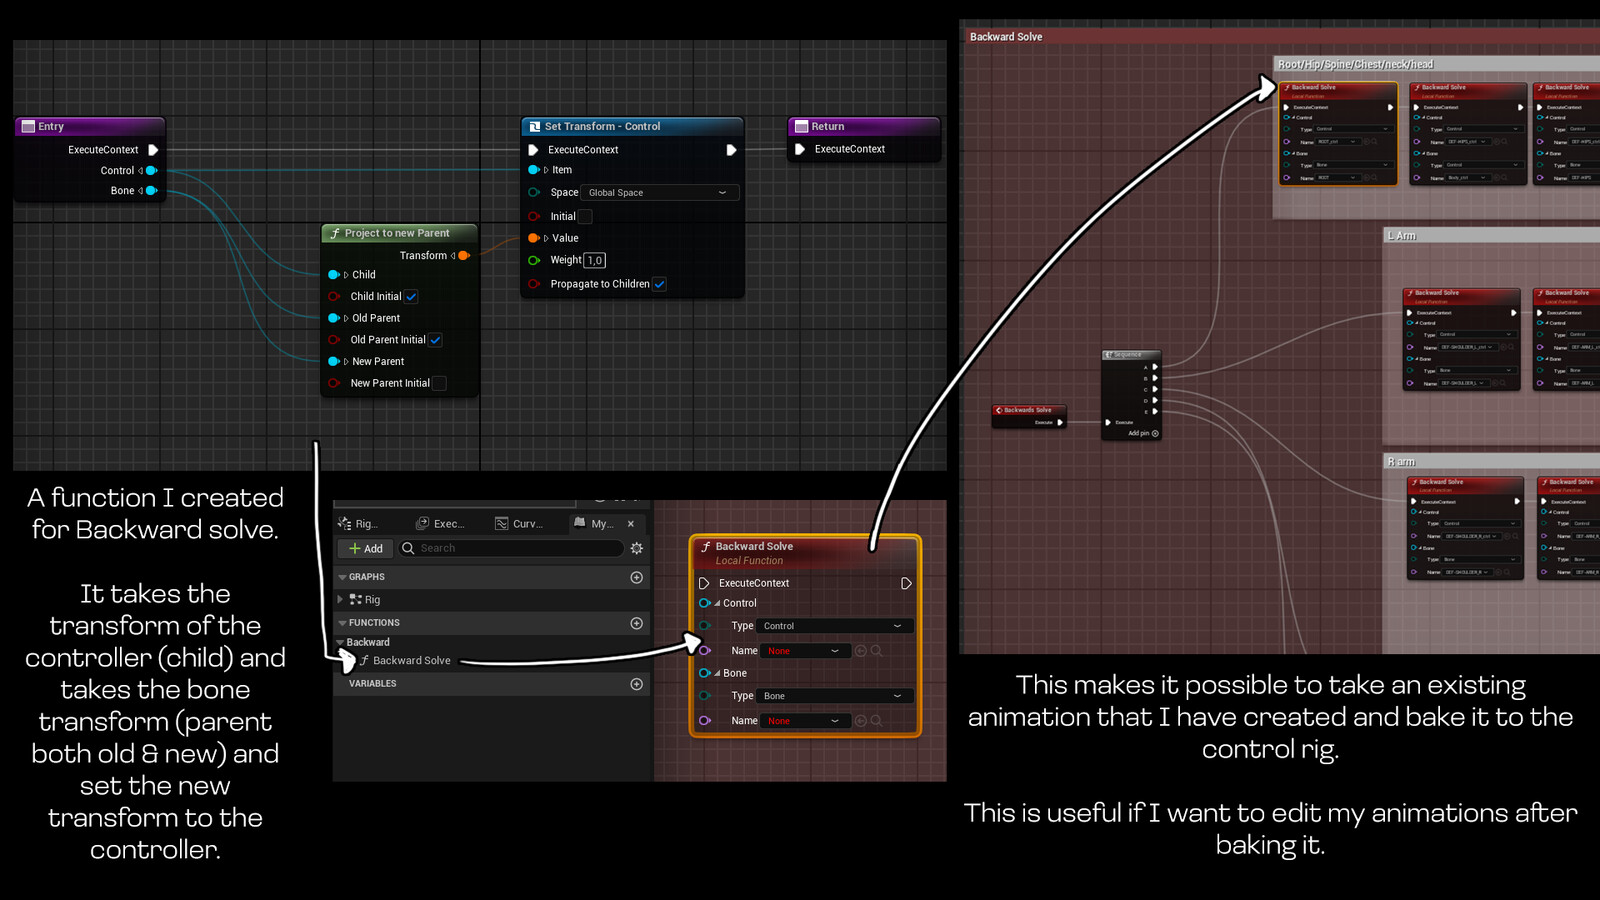Click Entry node ExecuteContext output pin
This screenshot has width=1600, height=900.
click(x=153, y=150)
